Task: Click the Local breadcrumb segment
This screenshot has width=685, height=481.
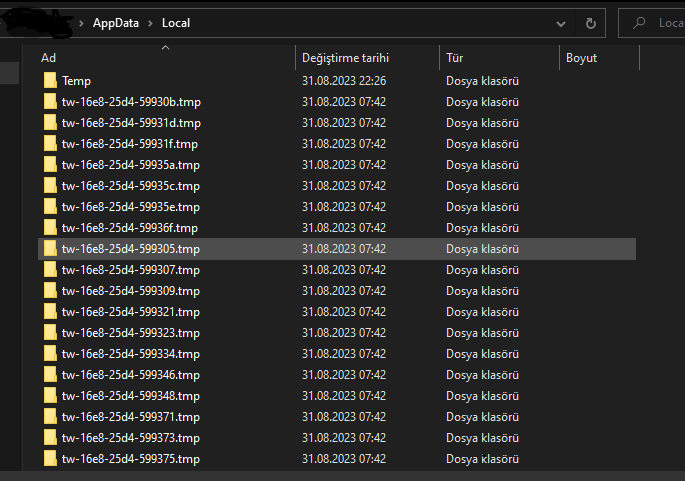Action: [176, 23]
